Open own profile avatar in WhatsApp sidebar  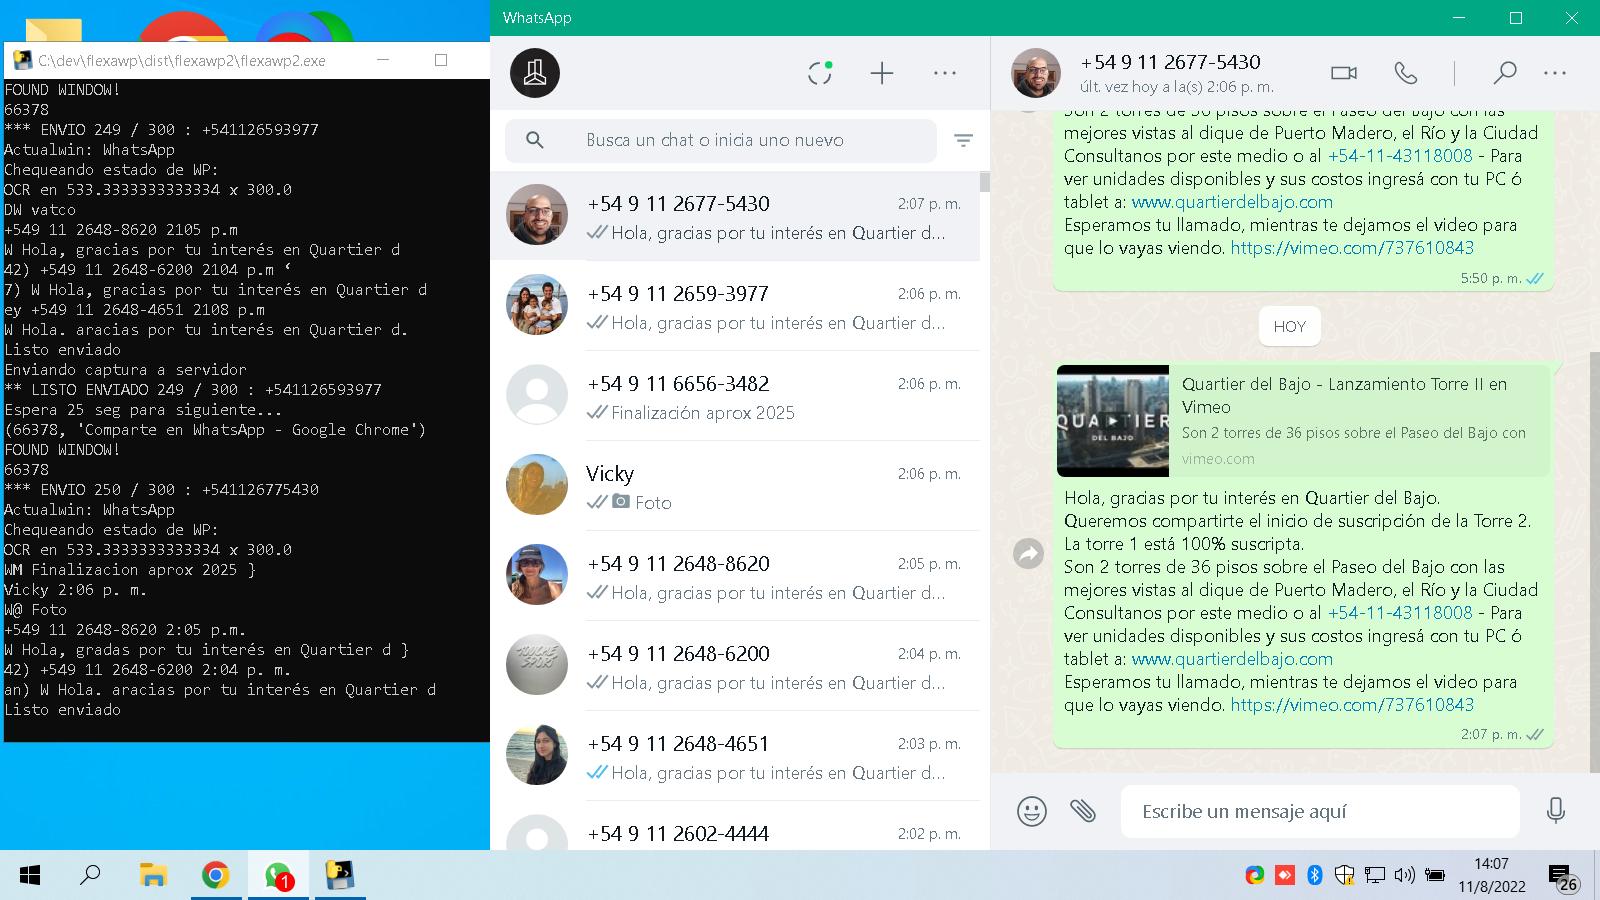(x=535, y=73)
